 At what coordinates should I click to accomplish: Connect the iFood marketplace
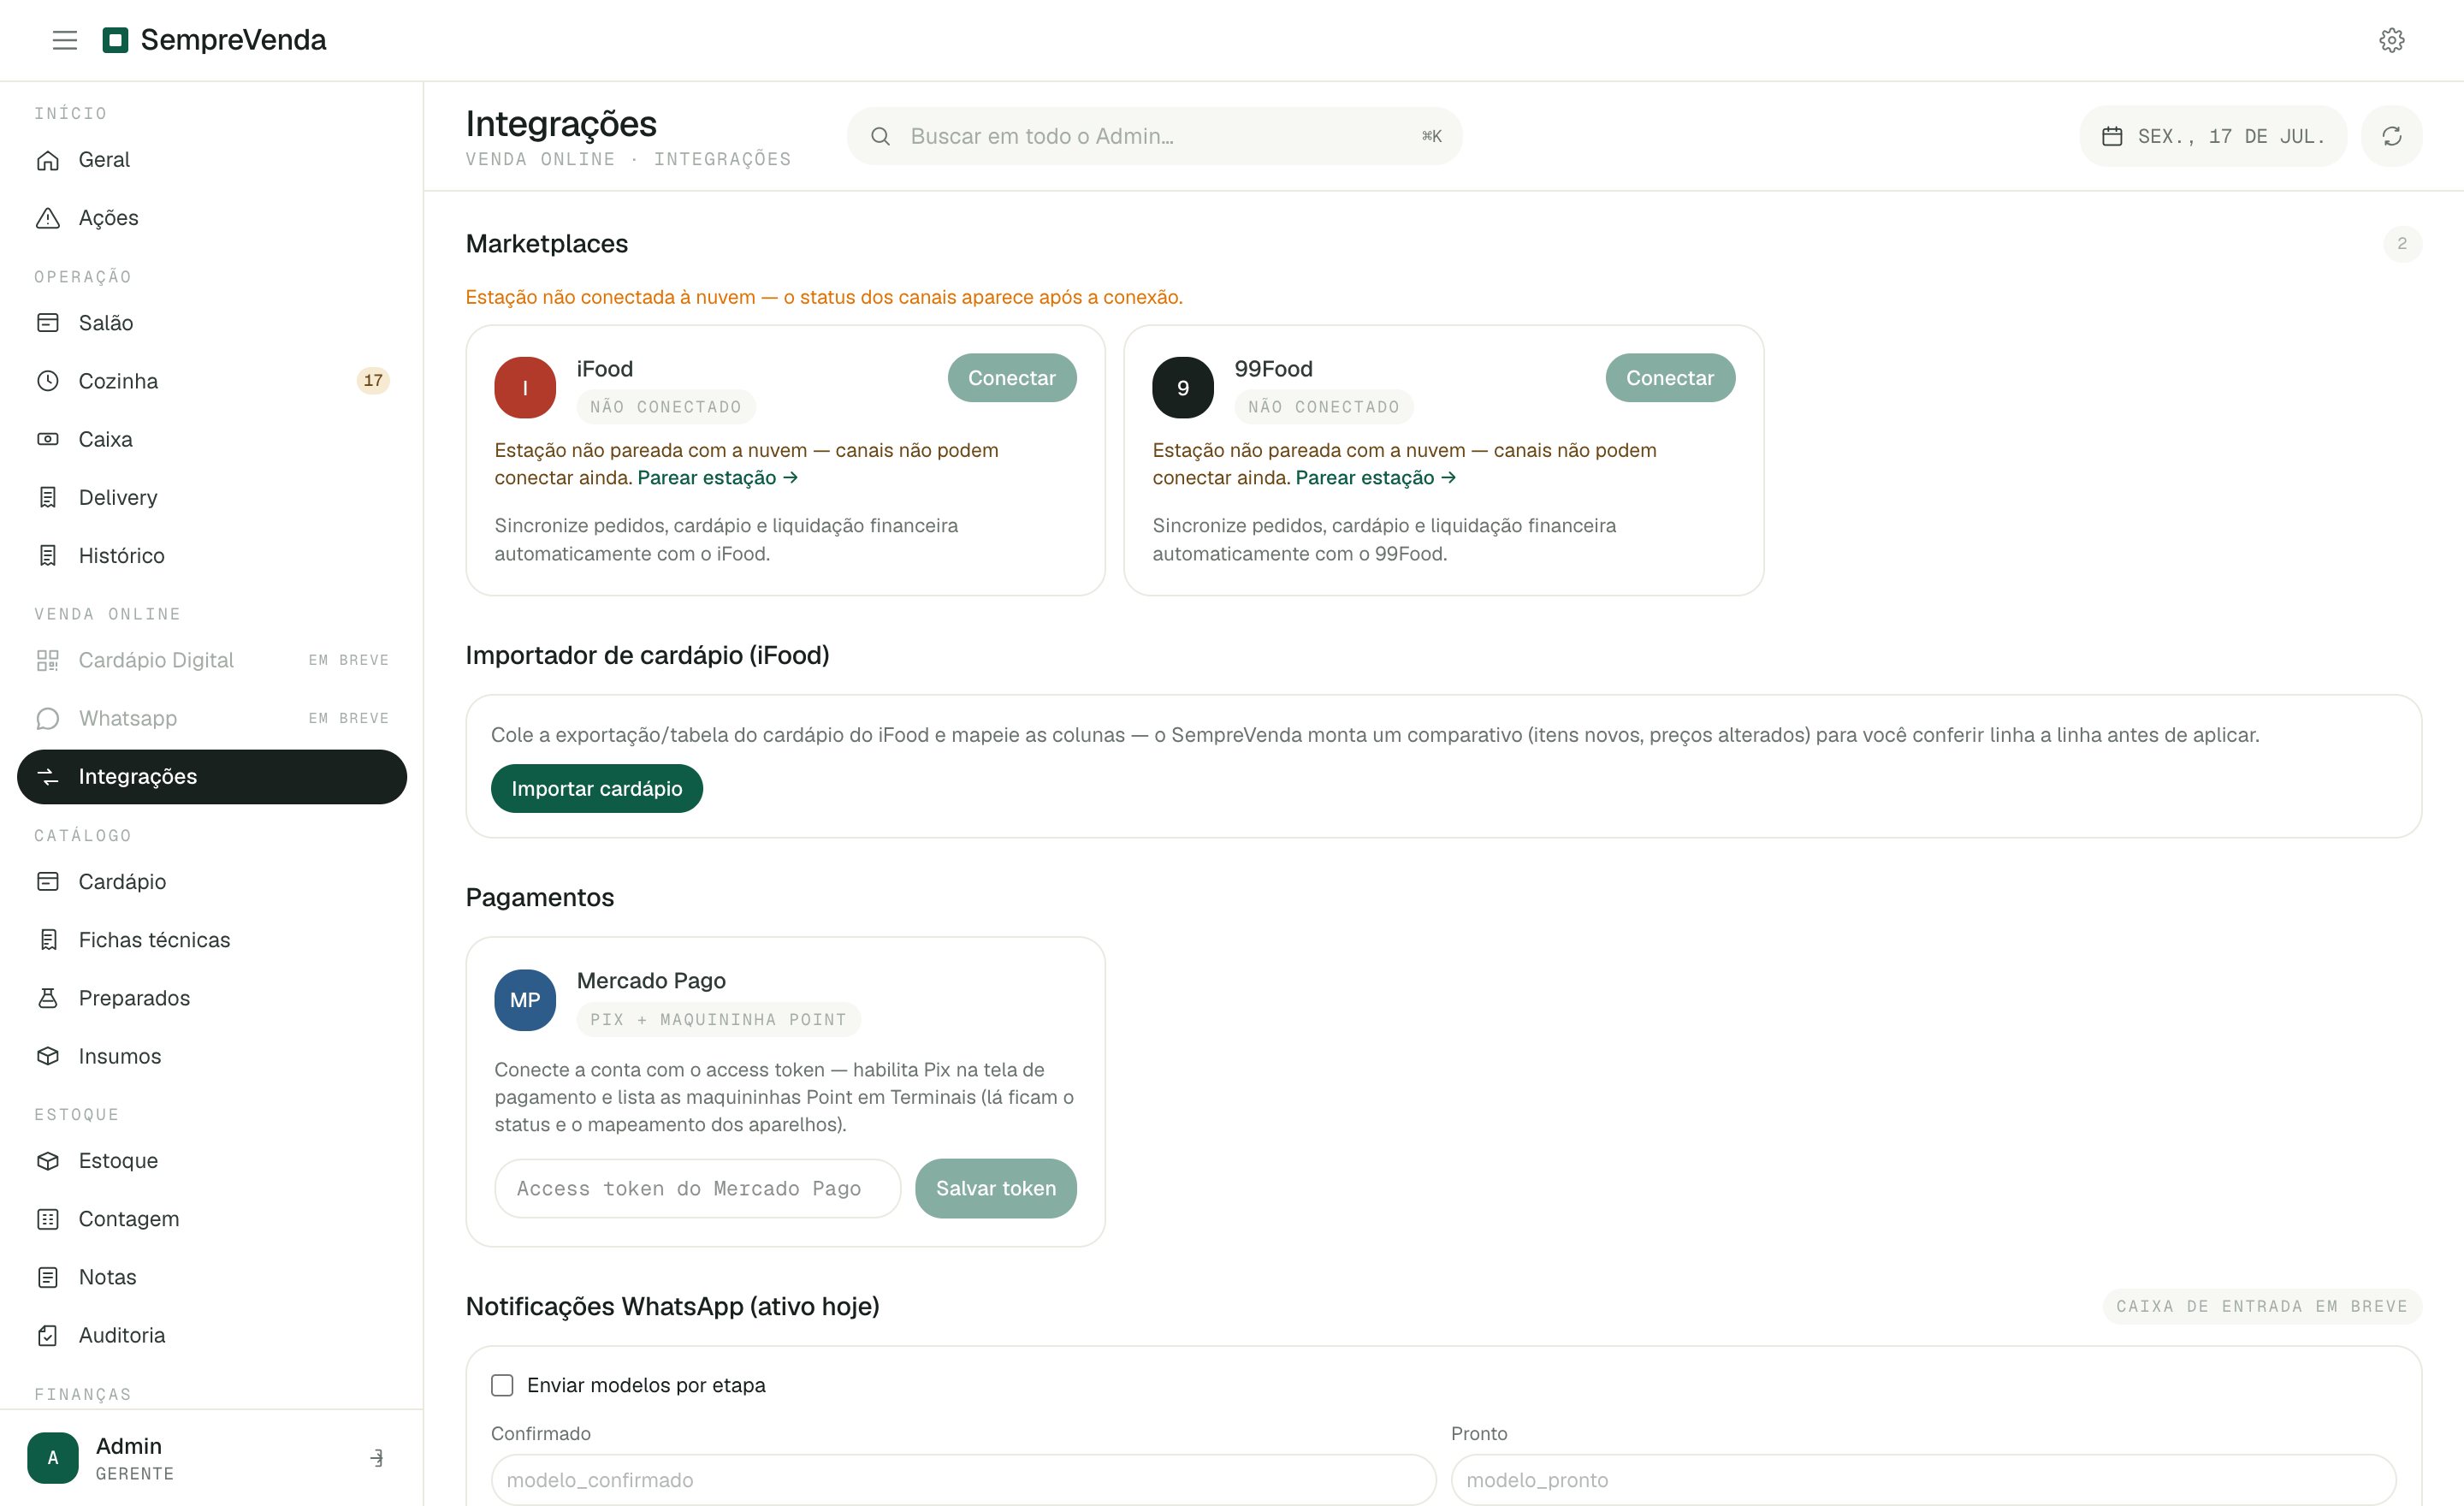pos(1012,378)
